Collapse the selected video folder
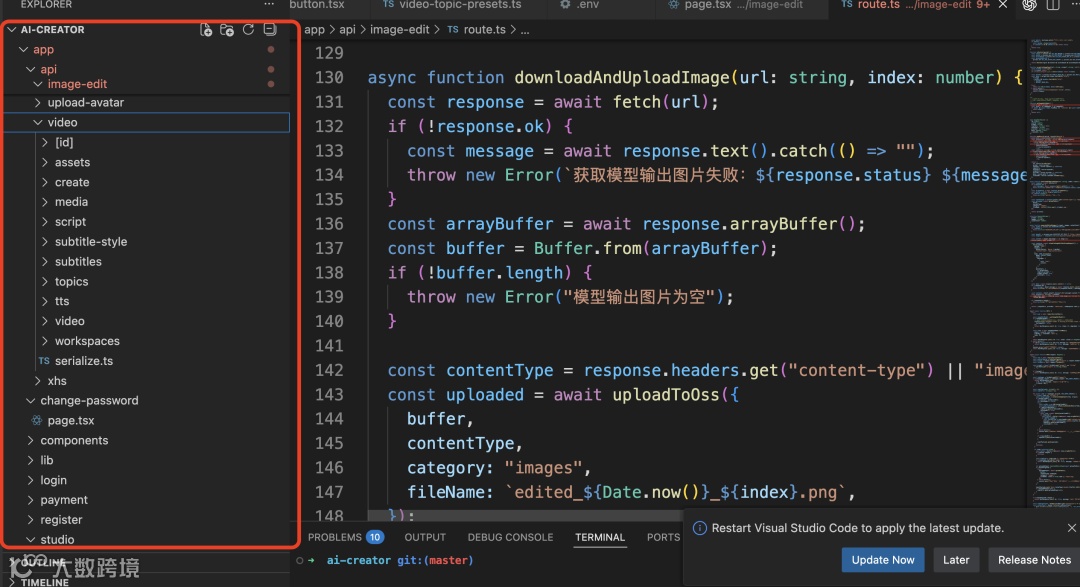This screenshot has height=587, width=1080. pyautogui.click(x=38, y=123)
